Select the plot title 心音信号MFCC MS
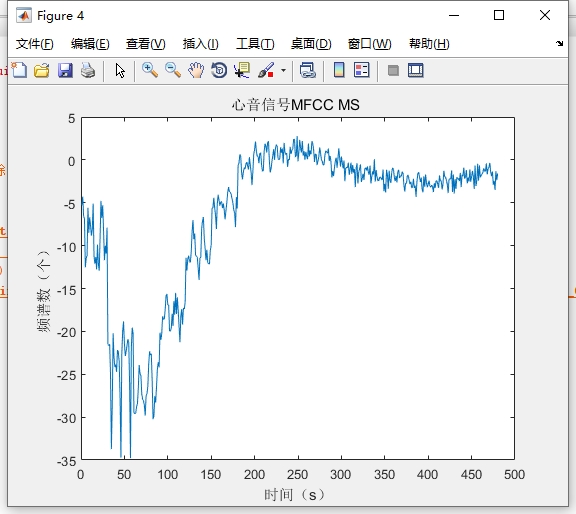 295,105
